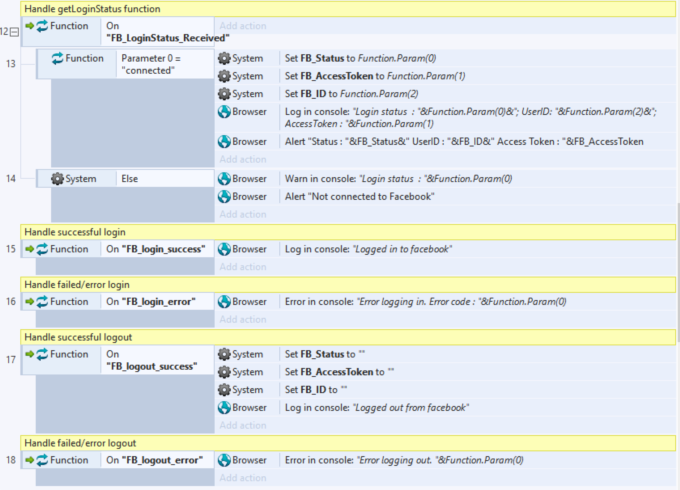680x490 pixels.
Task: Click Add action in FB_login_success event
Action: pyautogui.click(x=243, y=267)
